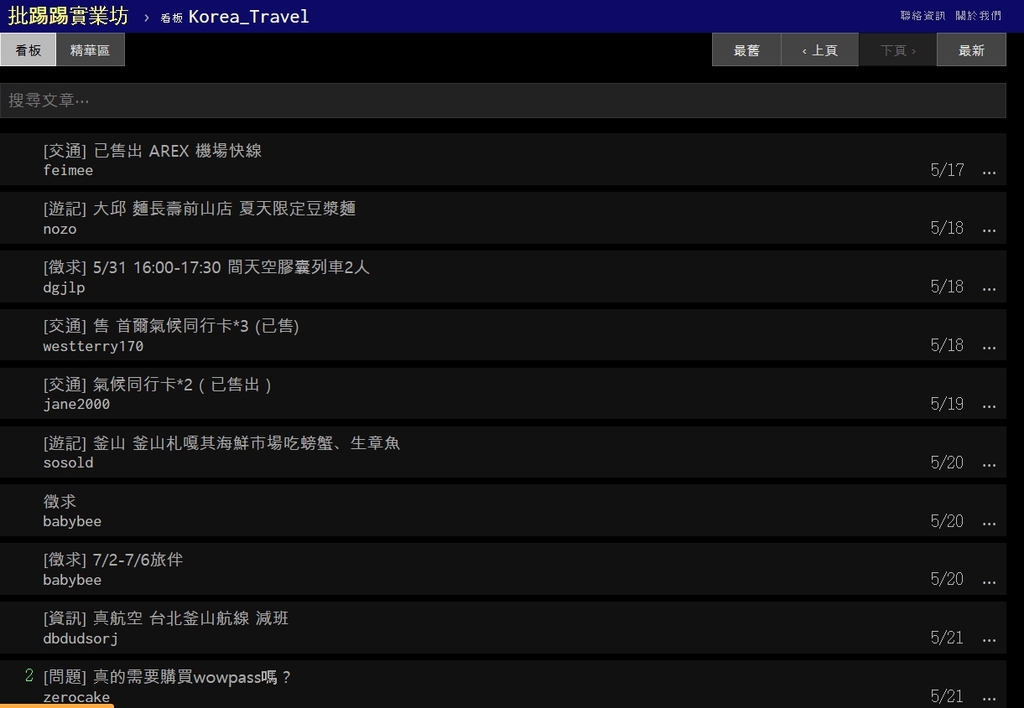This screenshot has height=708, width=1024.
Task: Open more-options menu for 徵求-only babybee post
Action: (989, 523)
